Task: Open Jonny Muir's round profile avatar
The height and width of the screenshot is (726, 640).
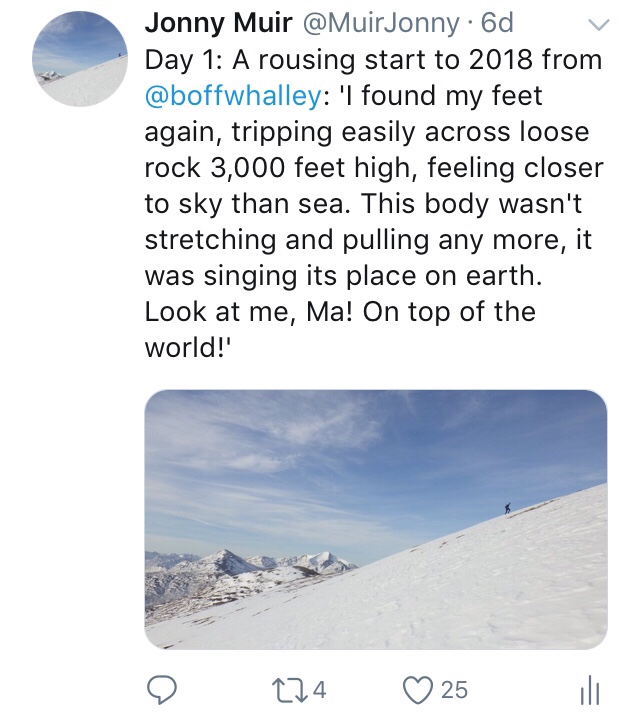Action: pyautogui.click(x=80, y=60)
